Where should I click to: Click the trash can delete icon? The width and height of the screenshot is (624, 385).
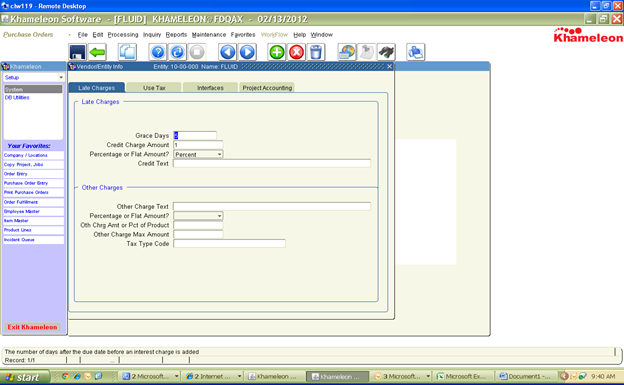coord(316,52)
